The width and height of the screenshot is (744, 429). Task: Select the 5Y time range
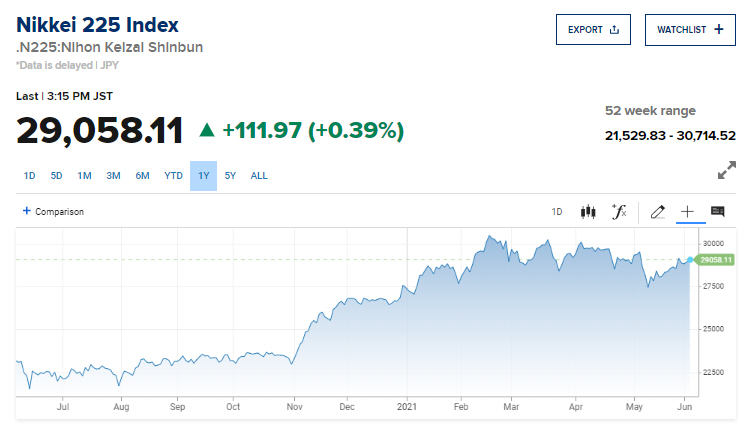[x=231, y=176]
